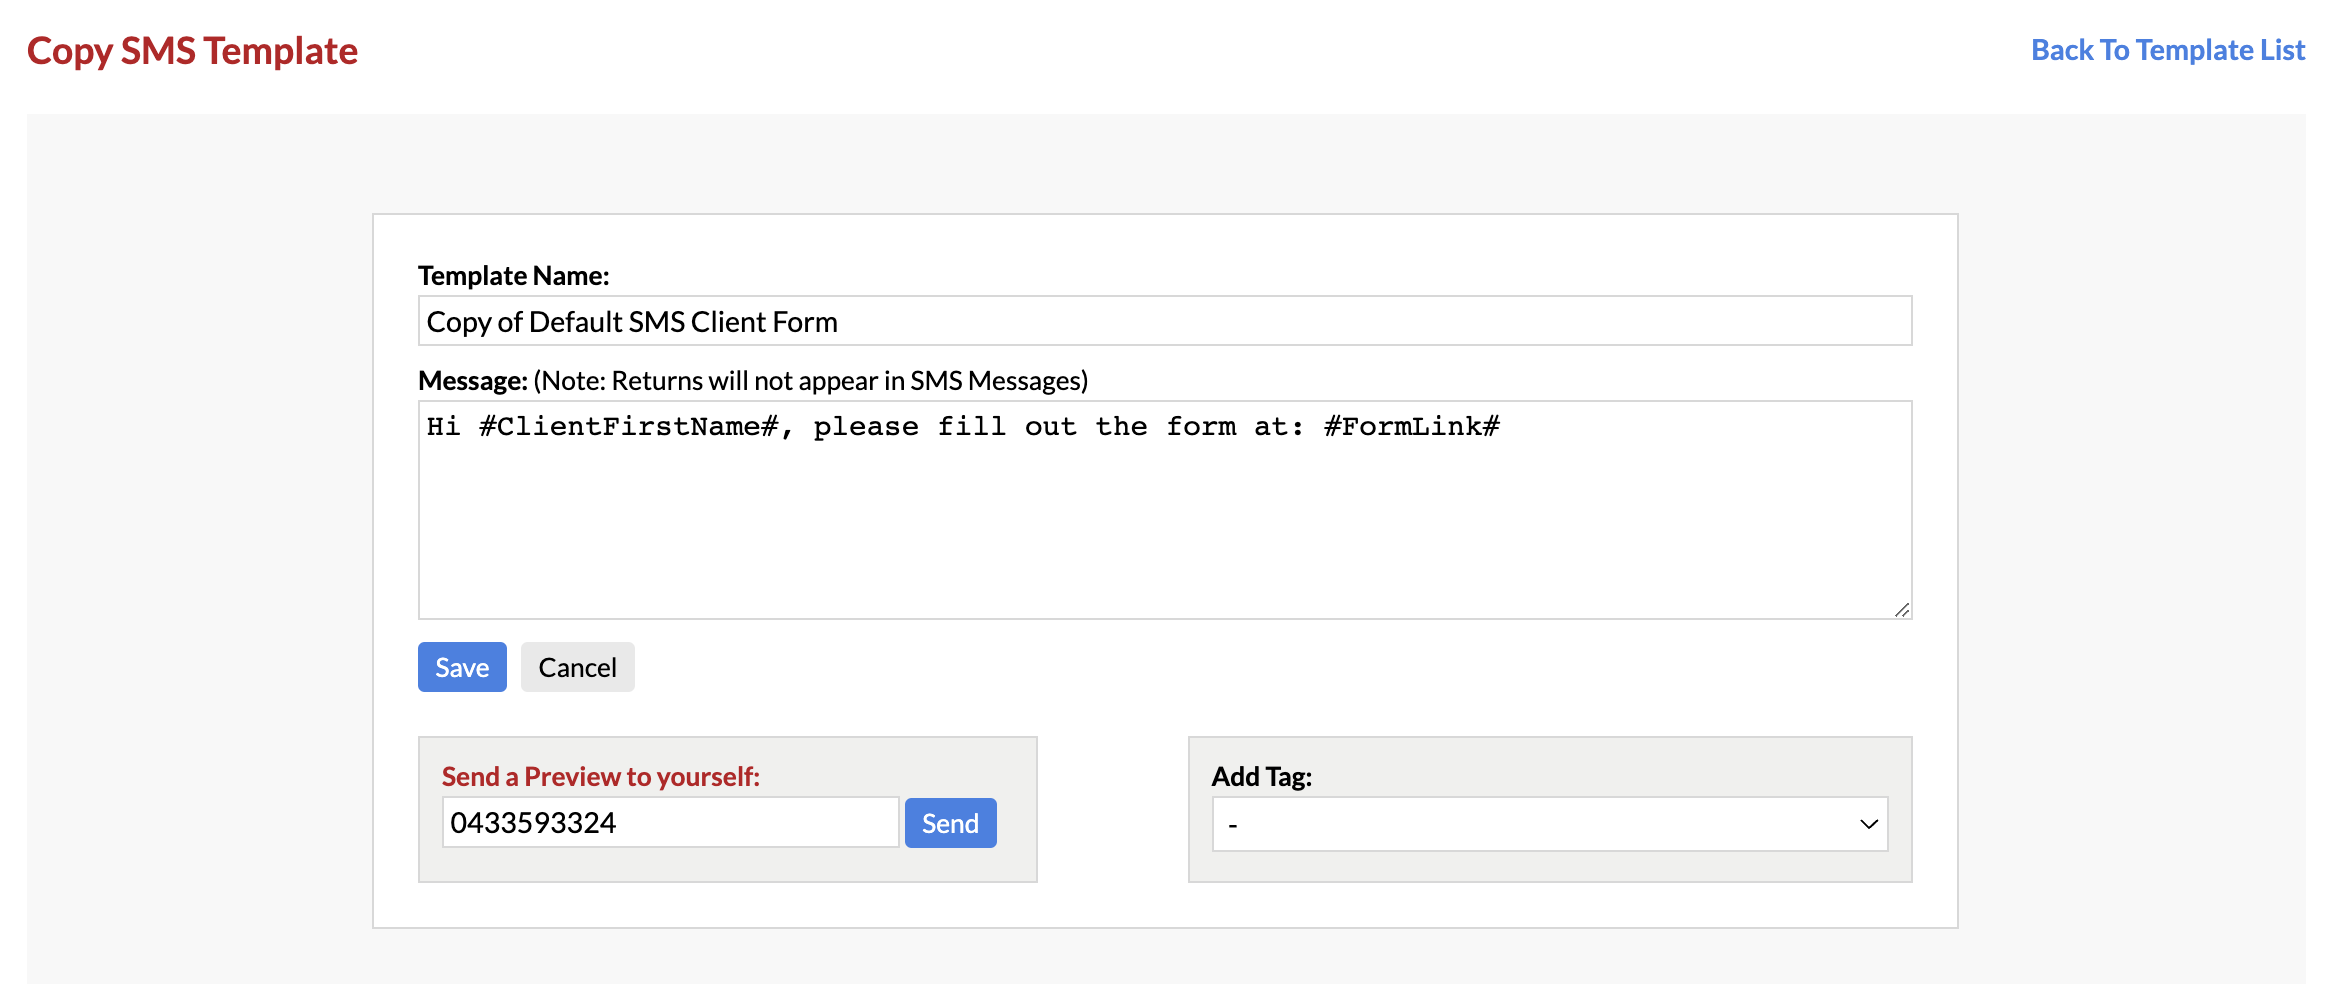Click the Copy SMS Template heading
This screenshot has height=984, width=2340.
coord(193,50)
